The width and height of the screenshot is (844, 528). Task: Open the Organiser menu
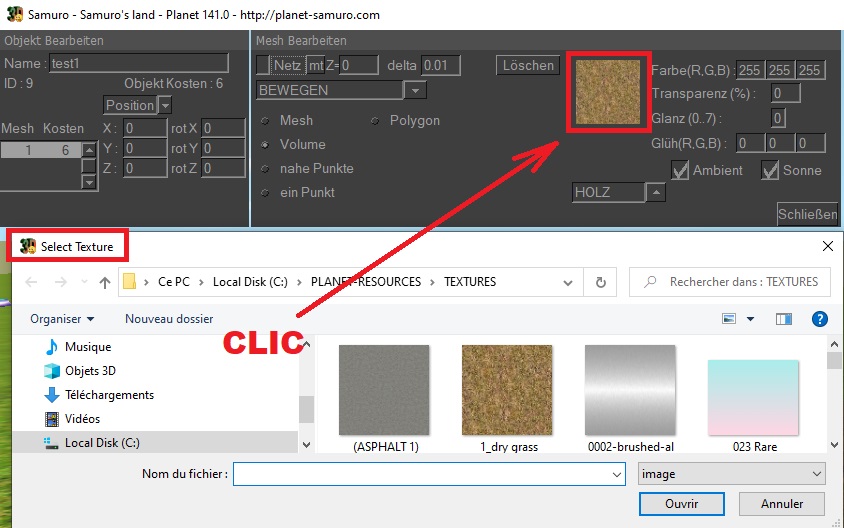pos(62,319)
